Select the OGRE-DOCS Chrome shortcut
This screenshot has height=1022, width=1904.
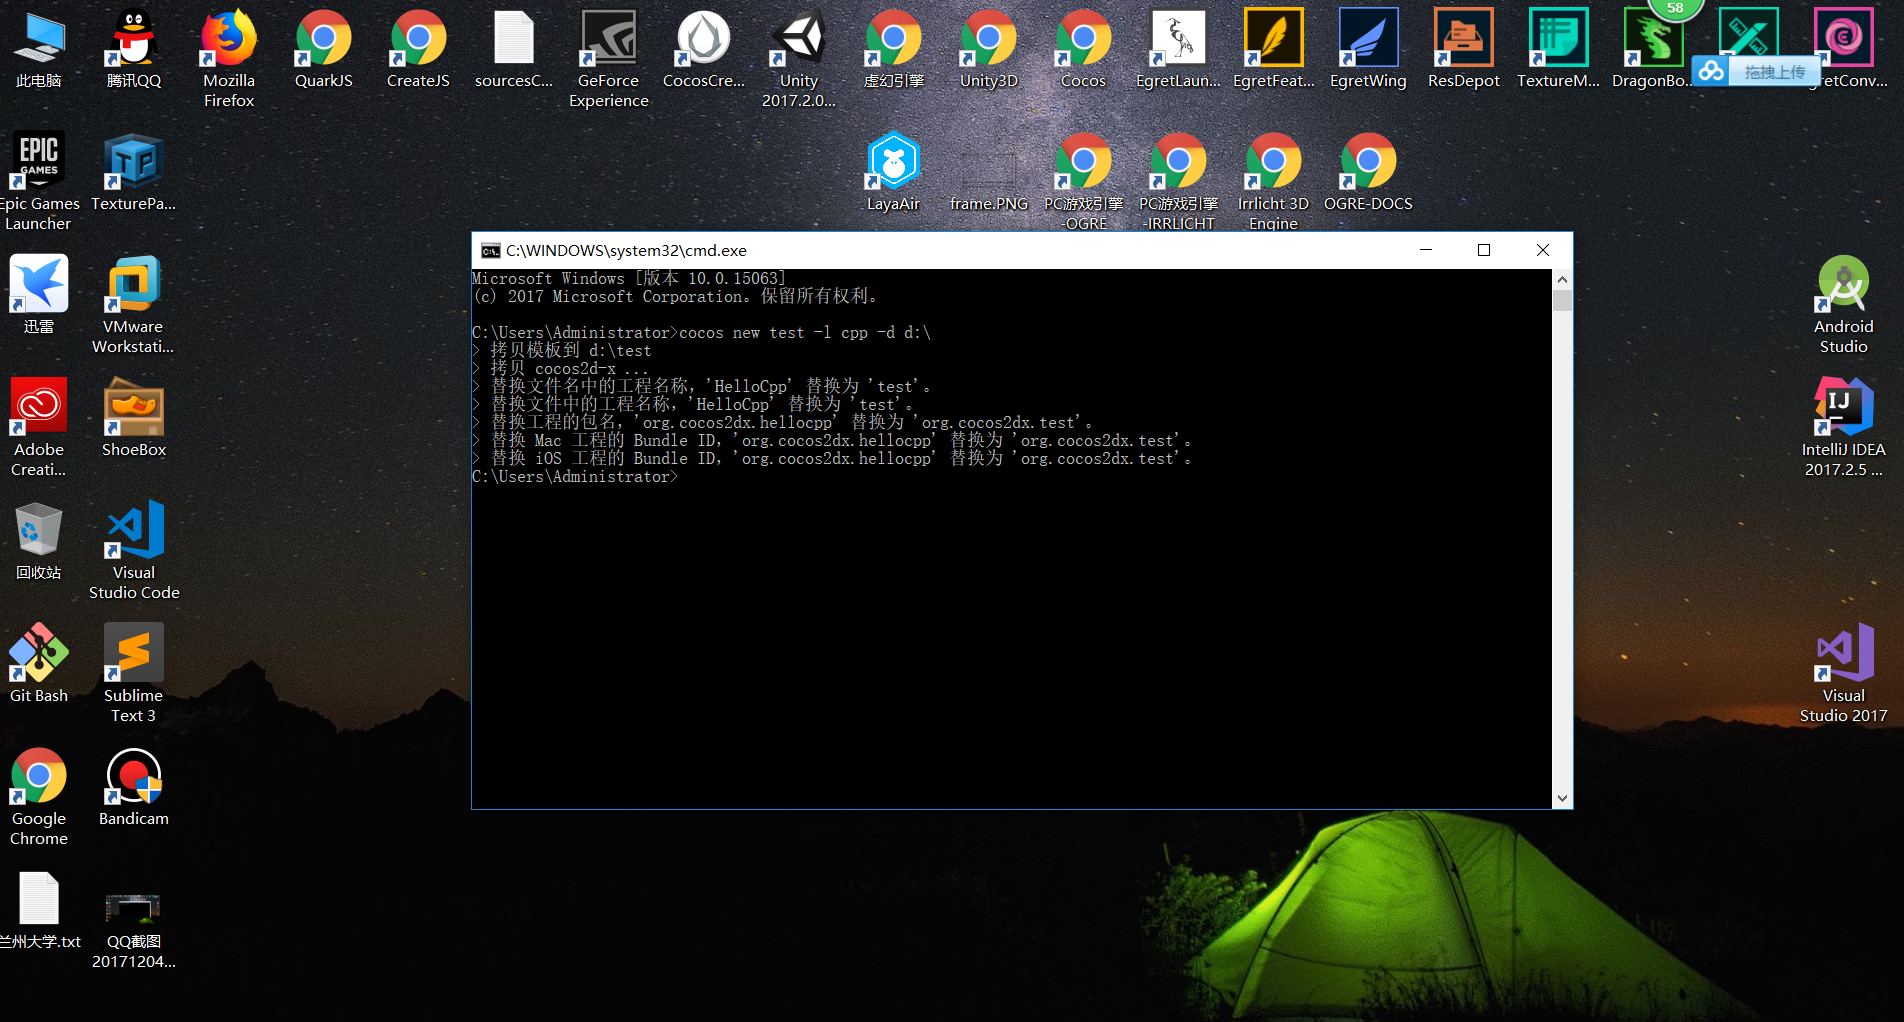(x=1369, y=172)
